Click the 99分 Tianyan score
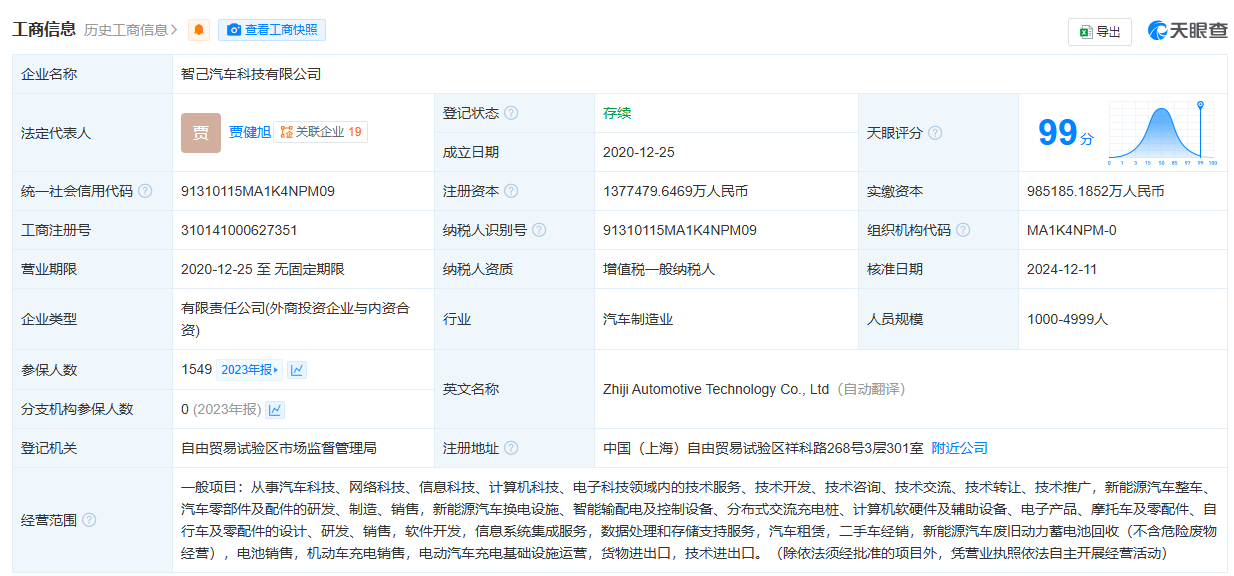This screenshot has height=576, width=1234. 1066,133
